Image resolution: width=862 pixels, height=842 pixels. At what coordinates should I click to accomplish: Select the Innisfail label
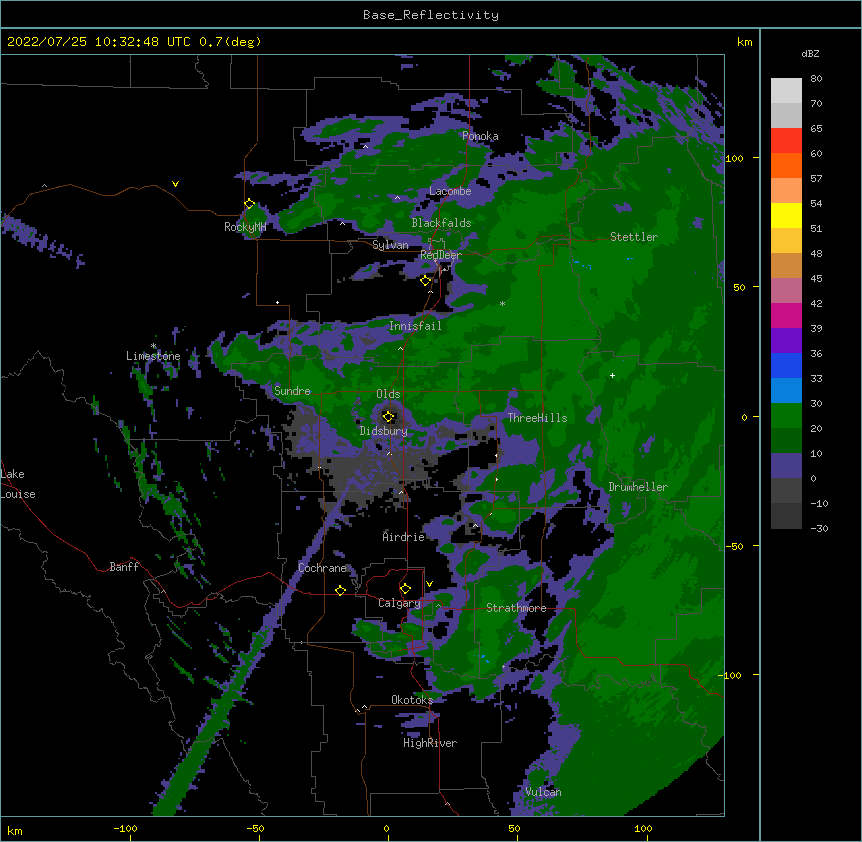click(x=415, y=326)
